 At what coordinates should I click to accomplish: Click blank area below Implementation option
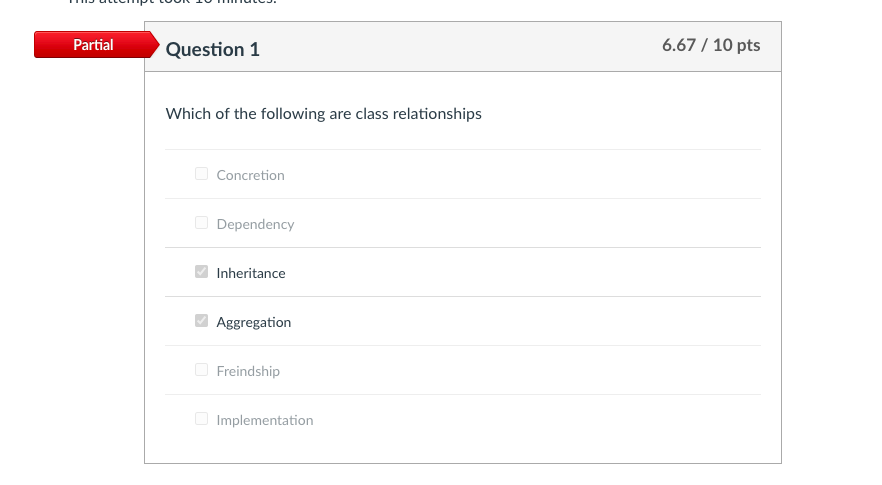[460, 447]
